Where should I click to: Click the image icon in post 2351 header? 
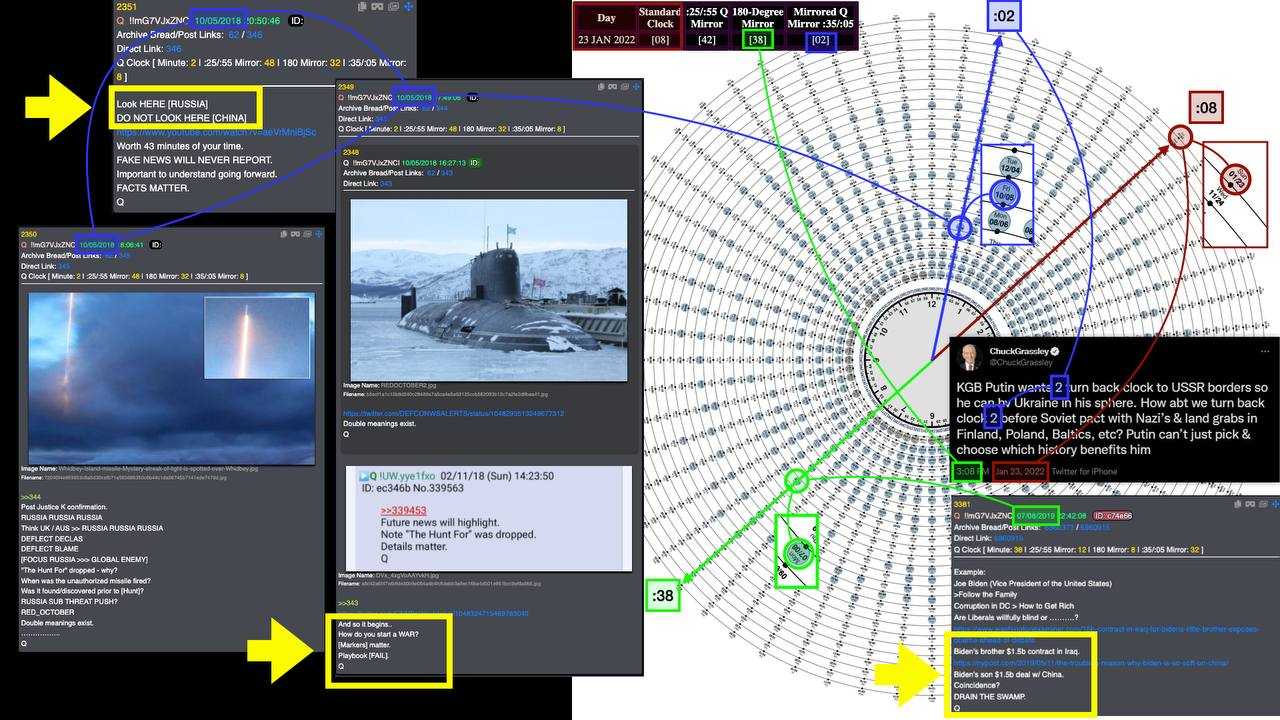379,7
